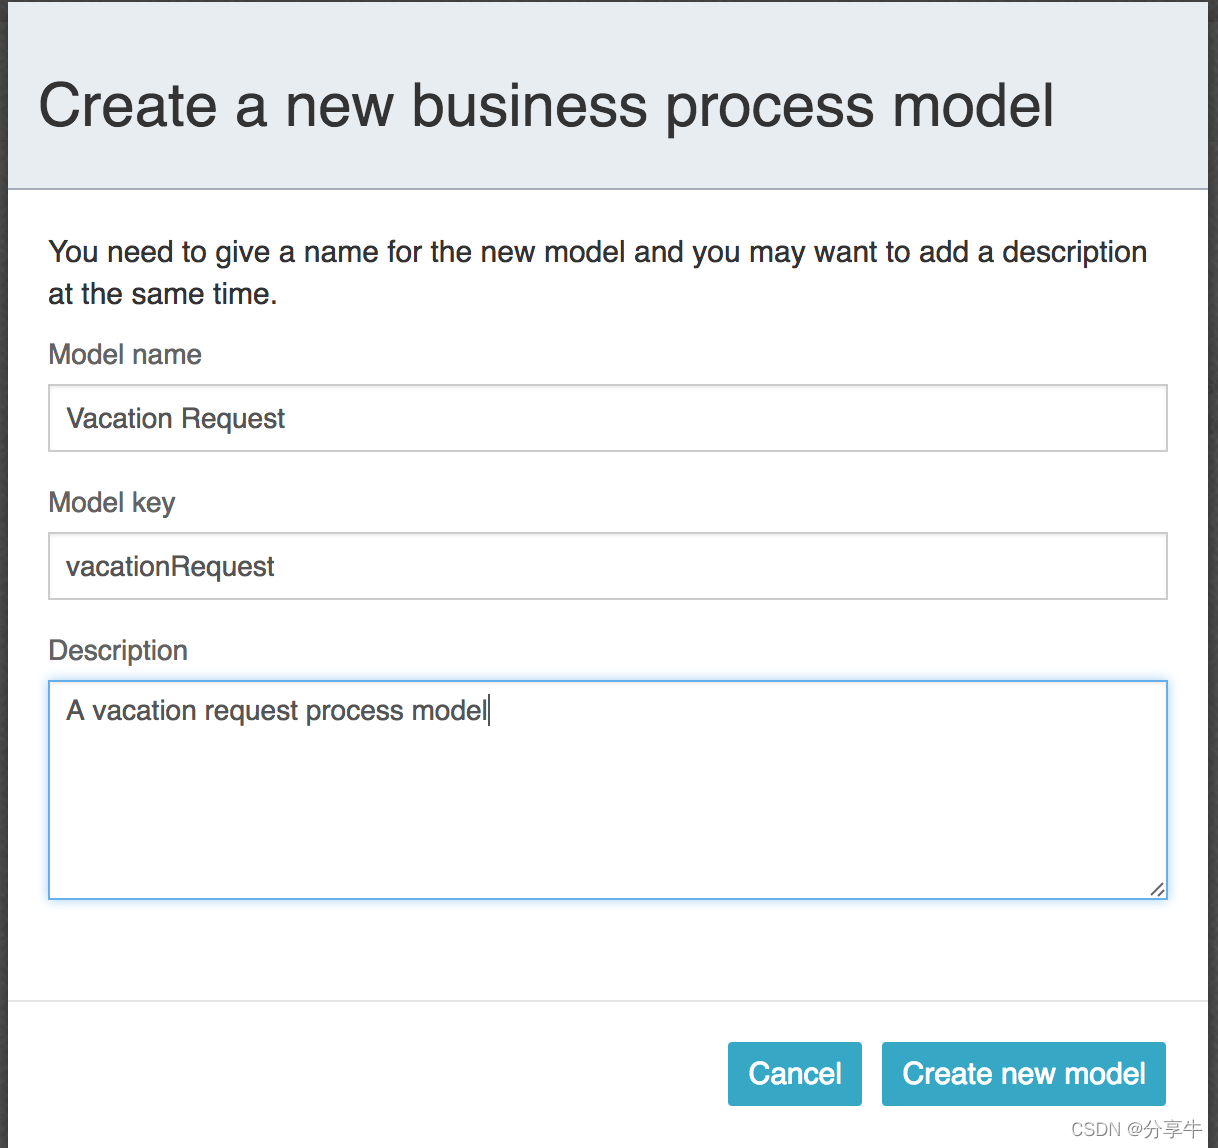Click the Model name input field
Viewport: 1218px width, 1148px height.
point(607,418)
